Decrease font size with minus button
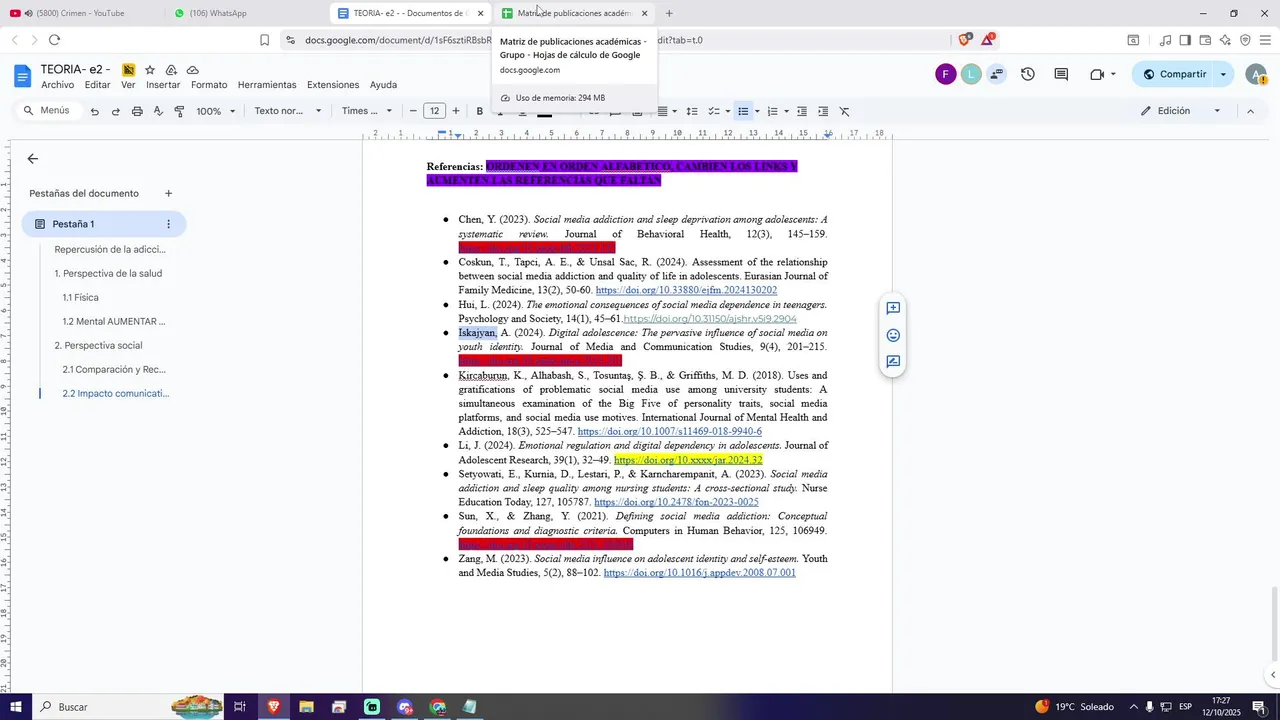 414,111
